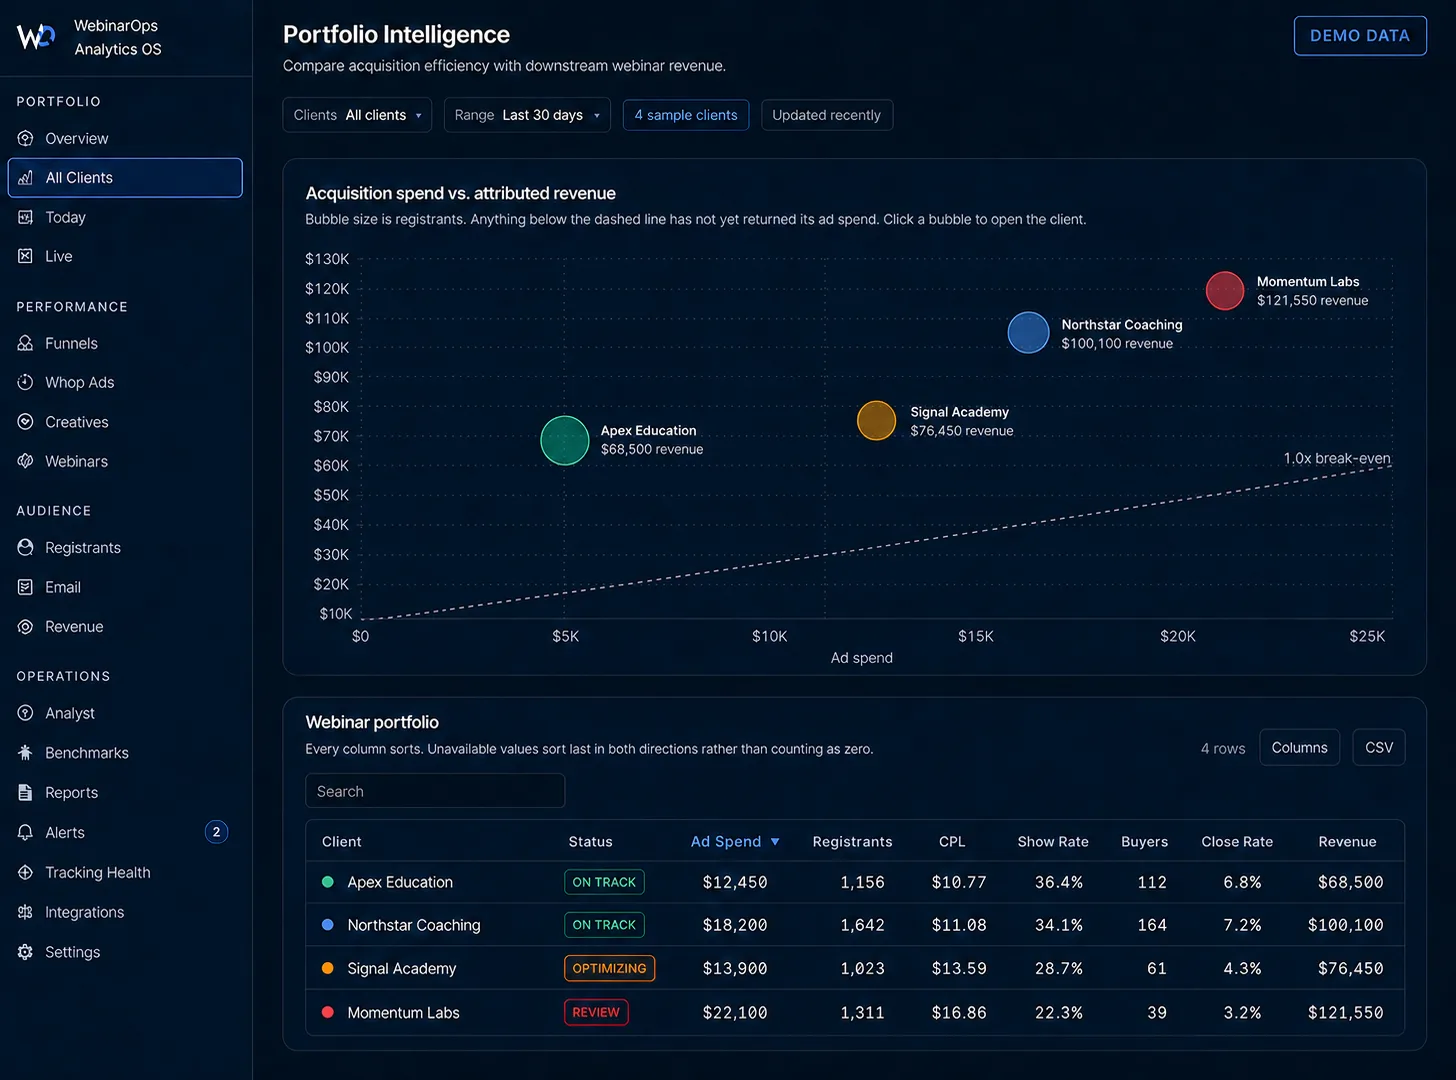Screen dimensions: 1456x1080
Task: Open Momentum Labs table row
Action: pos(855,1012)
